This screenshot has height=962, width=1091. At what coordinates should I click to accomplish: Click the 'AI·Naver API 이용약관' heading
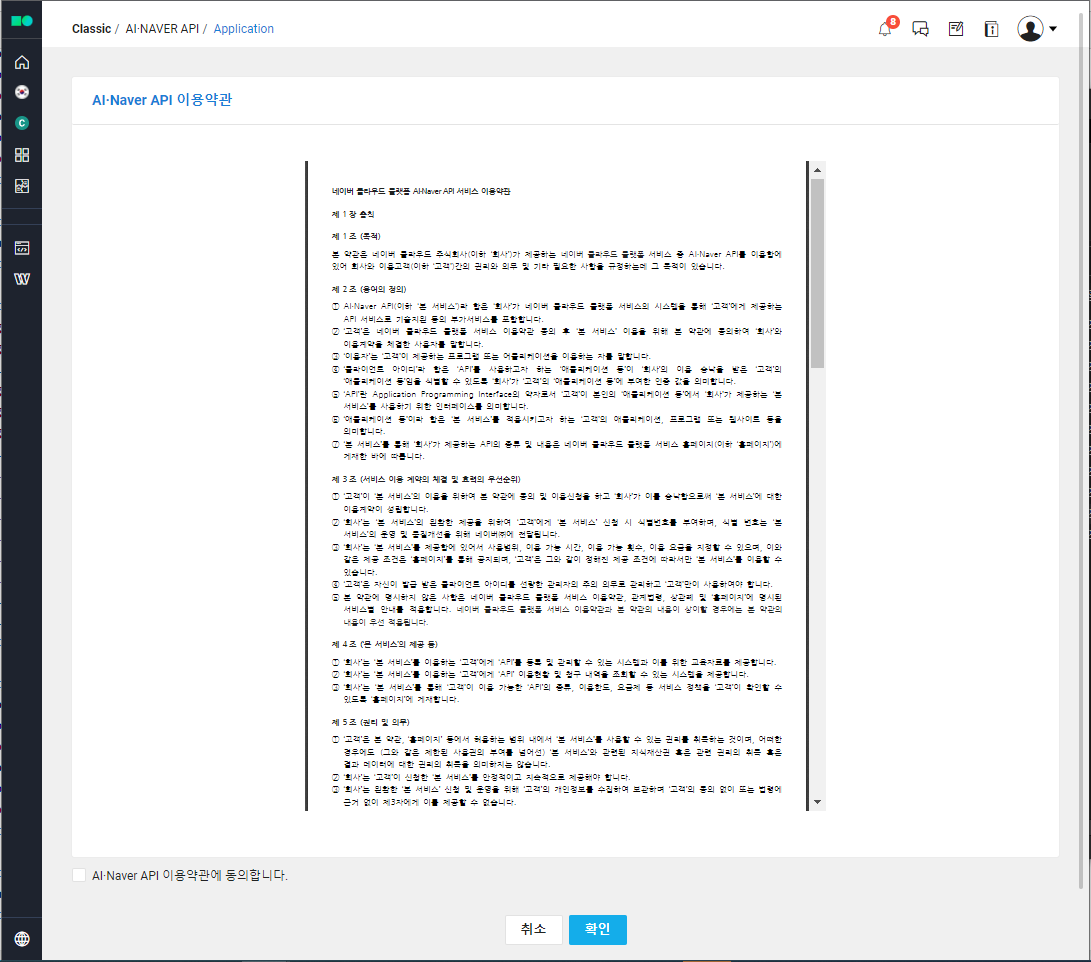tap(162, 100)
